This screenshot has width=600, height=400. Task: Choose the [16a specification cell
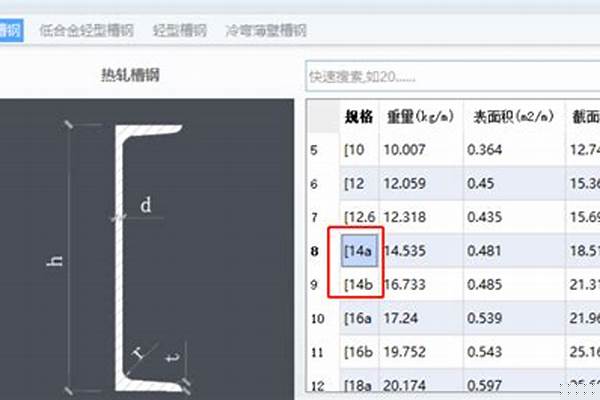pyautogui.click(x=358, y=319)
